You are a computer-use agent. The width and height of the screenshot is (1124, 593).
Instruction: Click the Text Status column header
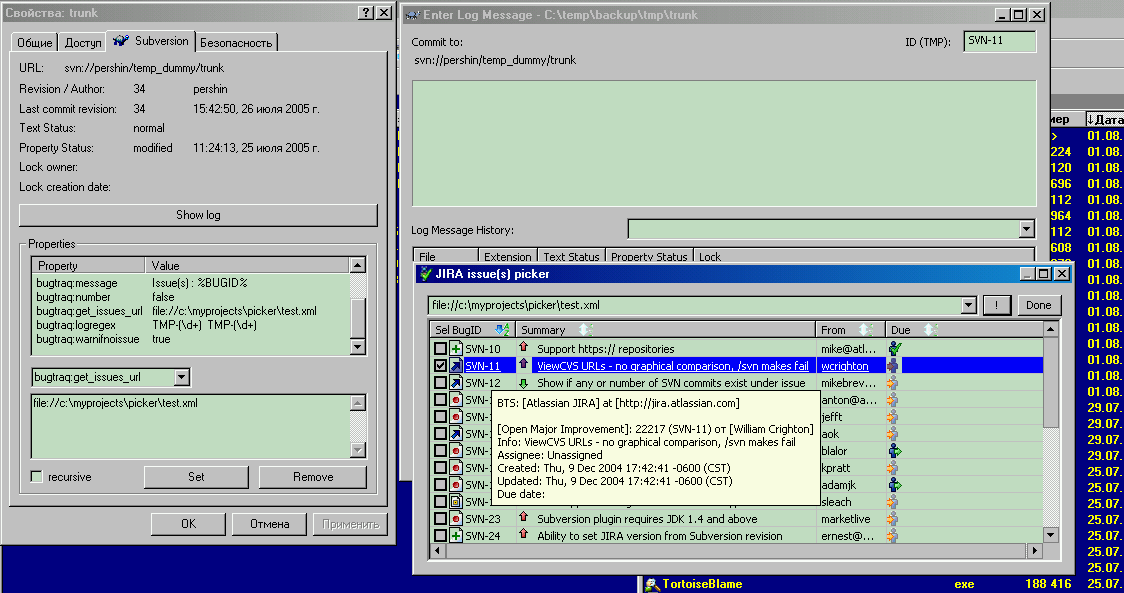(571, 257)
